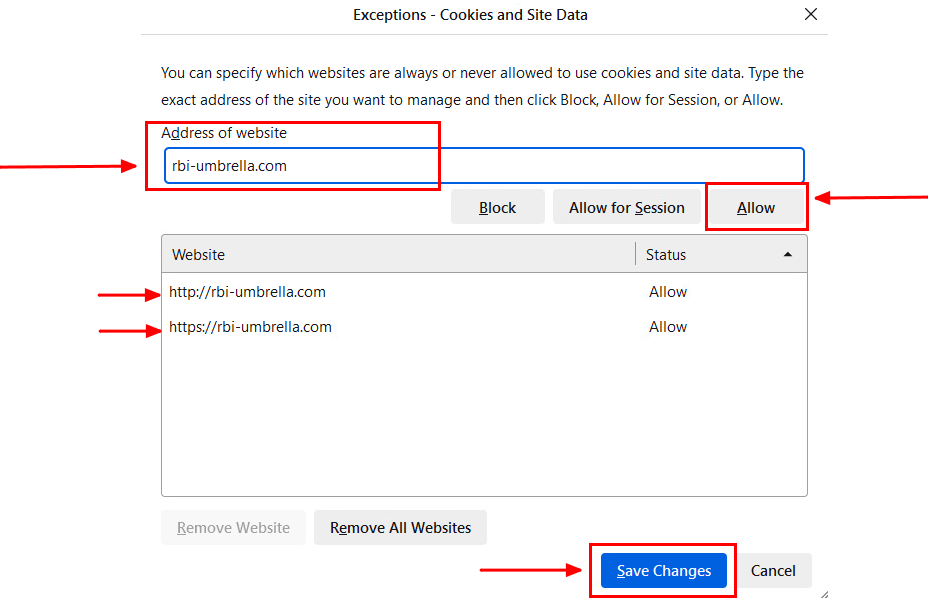928x598 pixels.
Task: Click the Block button
Action: click(497, 207)
